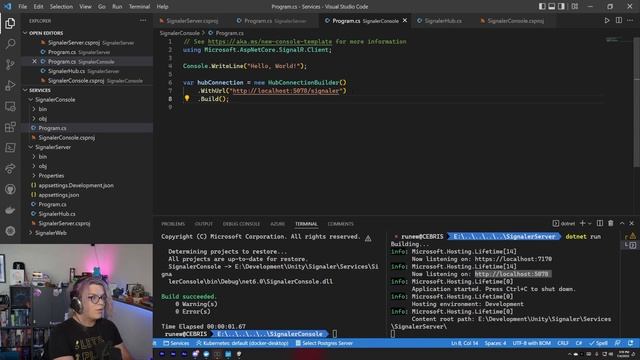Image resolution: width=640 pixels, height=360 pixels.
Task: Open the Explorer view in activity bar
Action: [x=10, y=23]
